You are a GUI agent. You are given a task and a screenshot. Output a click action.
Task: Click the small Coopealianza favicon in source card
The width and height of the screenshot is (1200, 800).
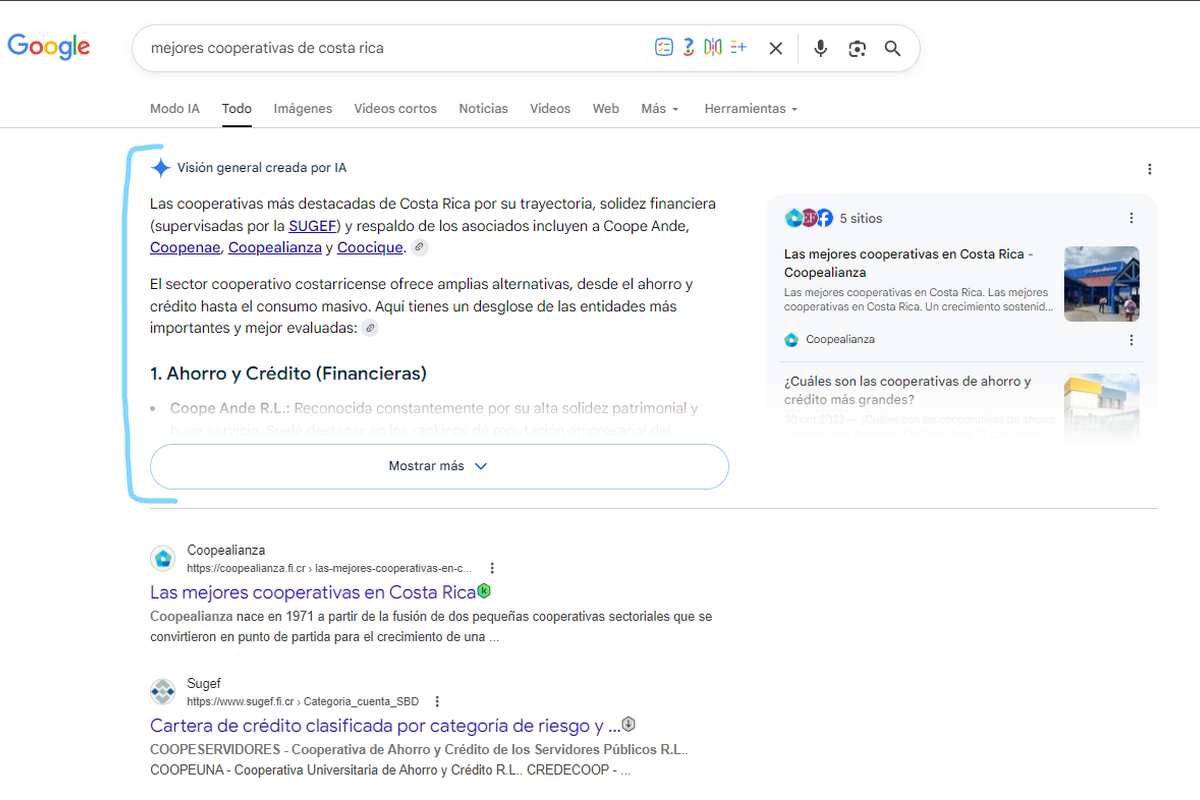[x=792, y=340]
